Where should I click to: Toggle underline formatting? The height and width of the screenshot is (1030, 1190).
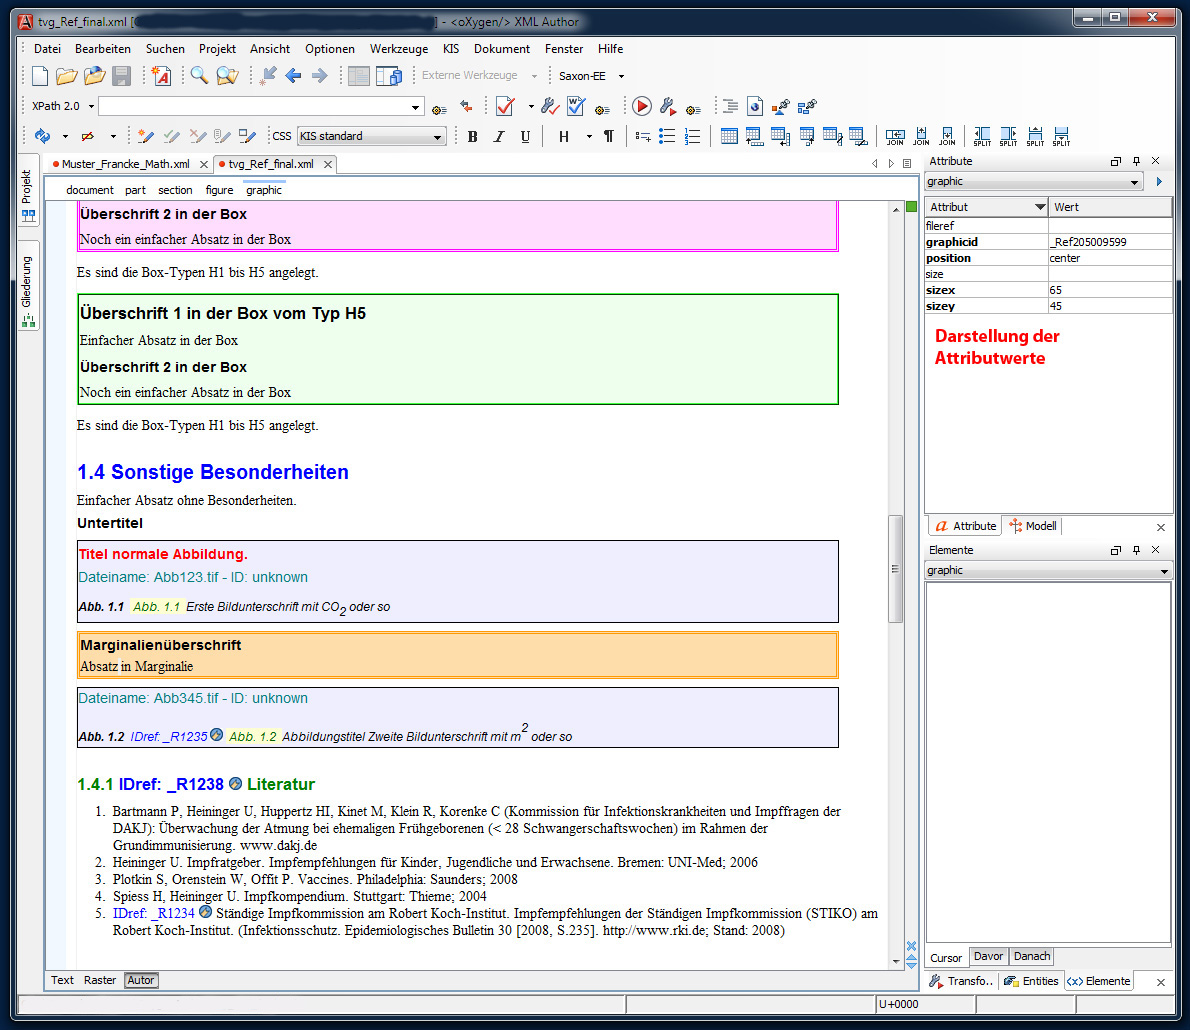click(x=525, y=136)
